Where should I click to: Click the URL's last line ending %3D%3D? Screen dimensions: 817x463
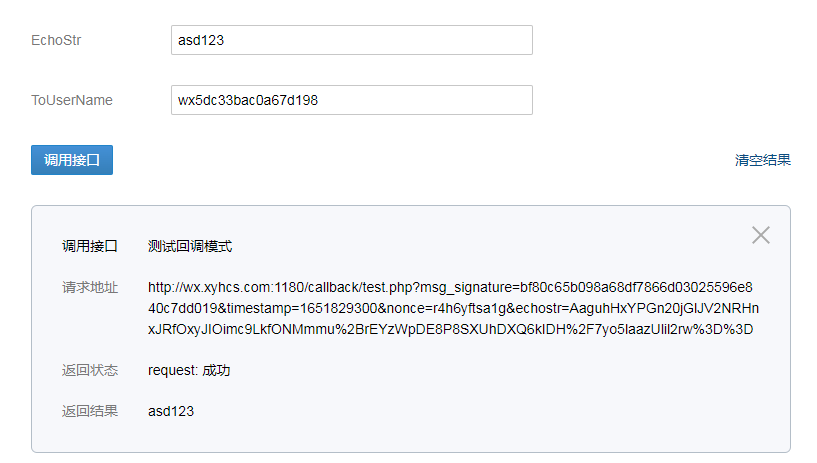[x=451, y=329]
